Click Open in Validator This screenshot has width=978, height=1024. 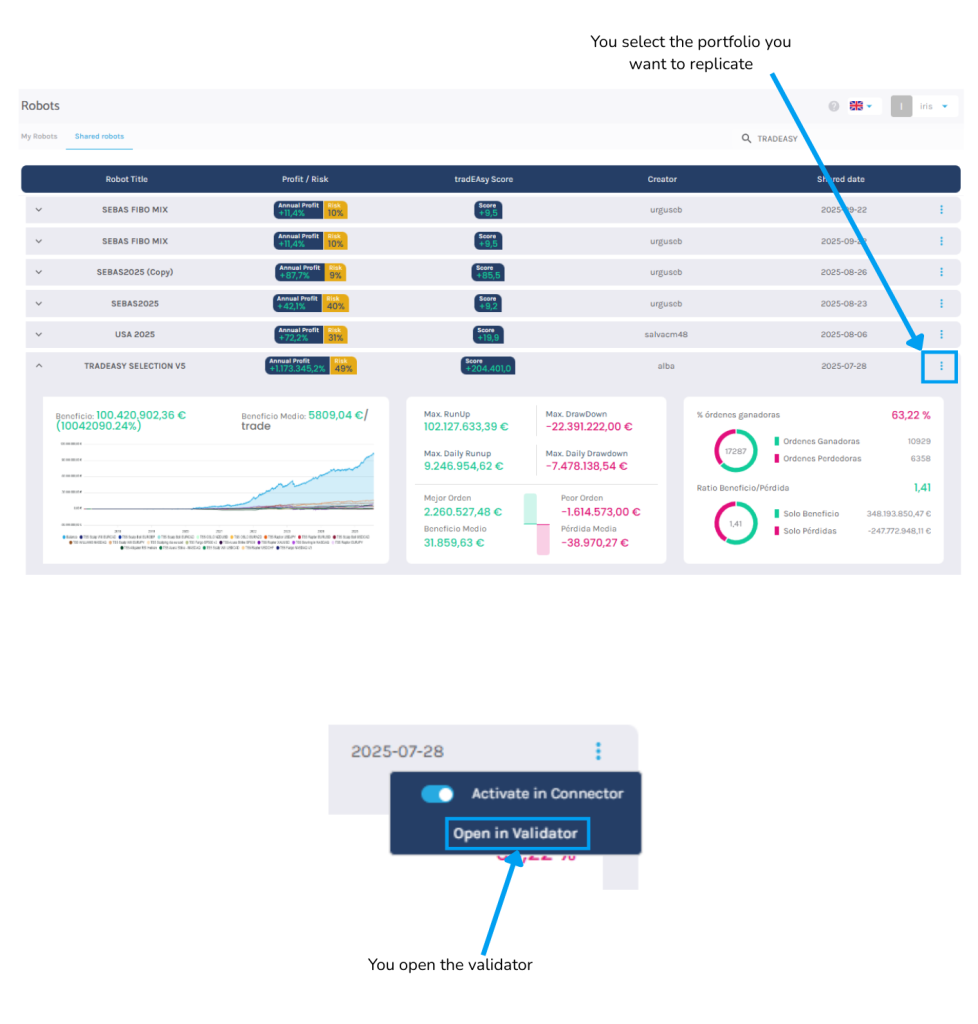tap(515, 833)
